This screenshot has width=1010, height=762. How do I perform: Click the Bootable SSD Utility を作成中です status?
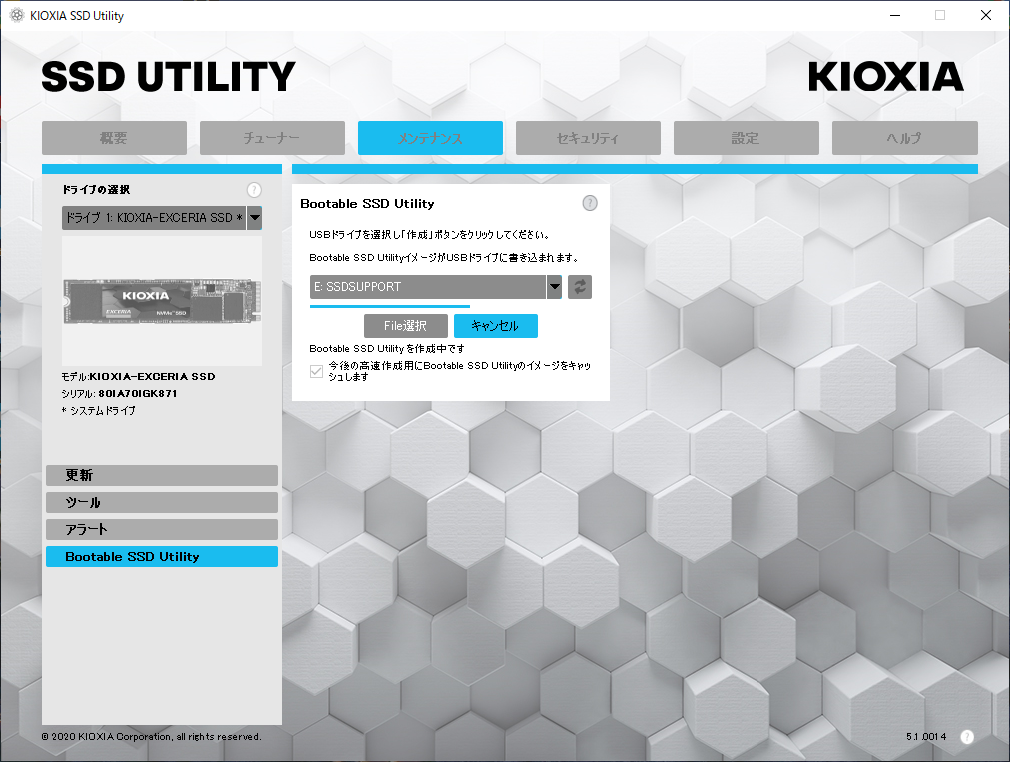[x=386, y=348]
